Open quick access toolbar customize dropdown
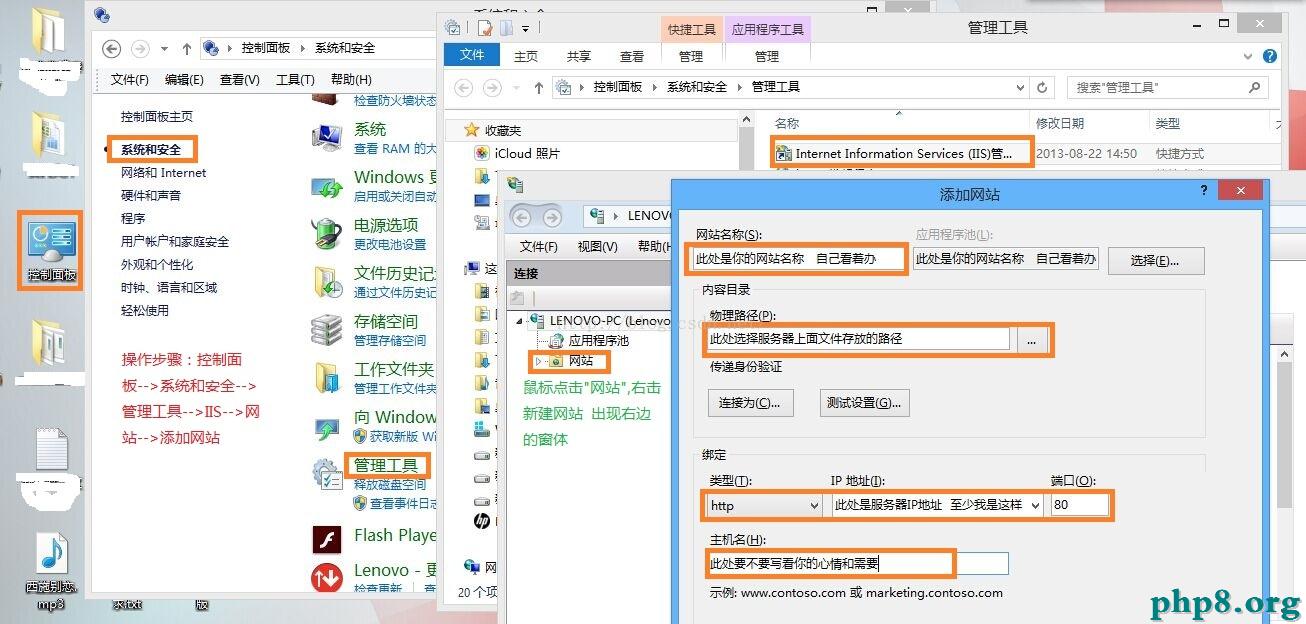1306x624 pixels. (526, 29)
